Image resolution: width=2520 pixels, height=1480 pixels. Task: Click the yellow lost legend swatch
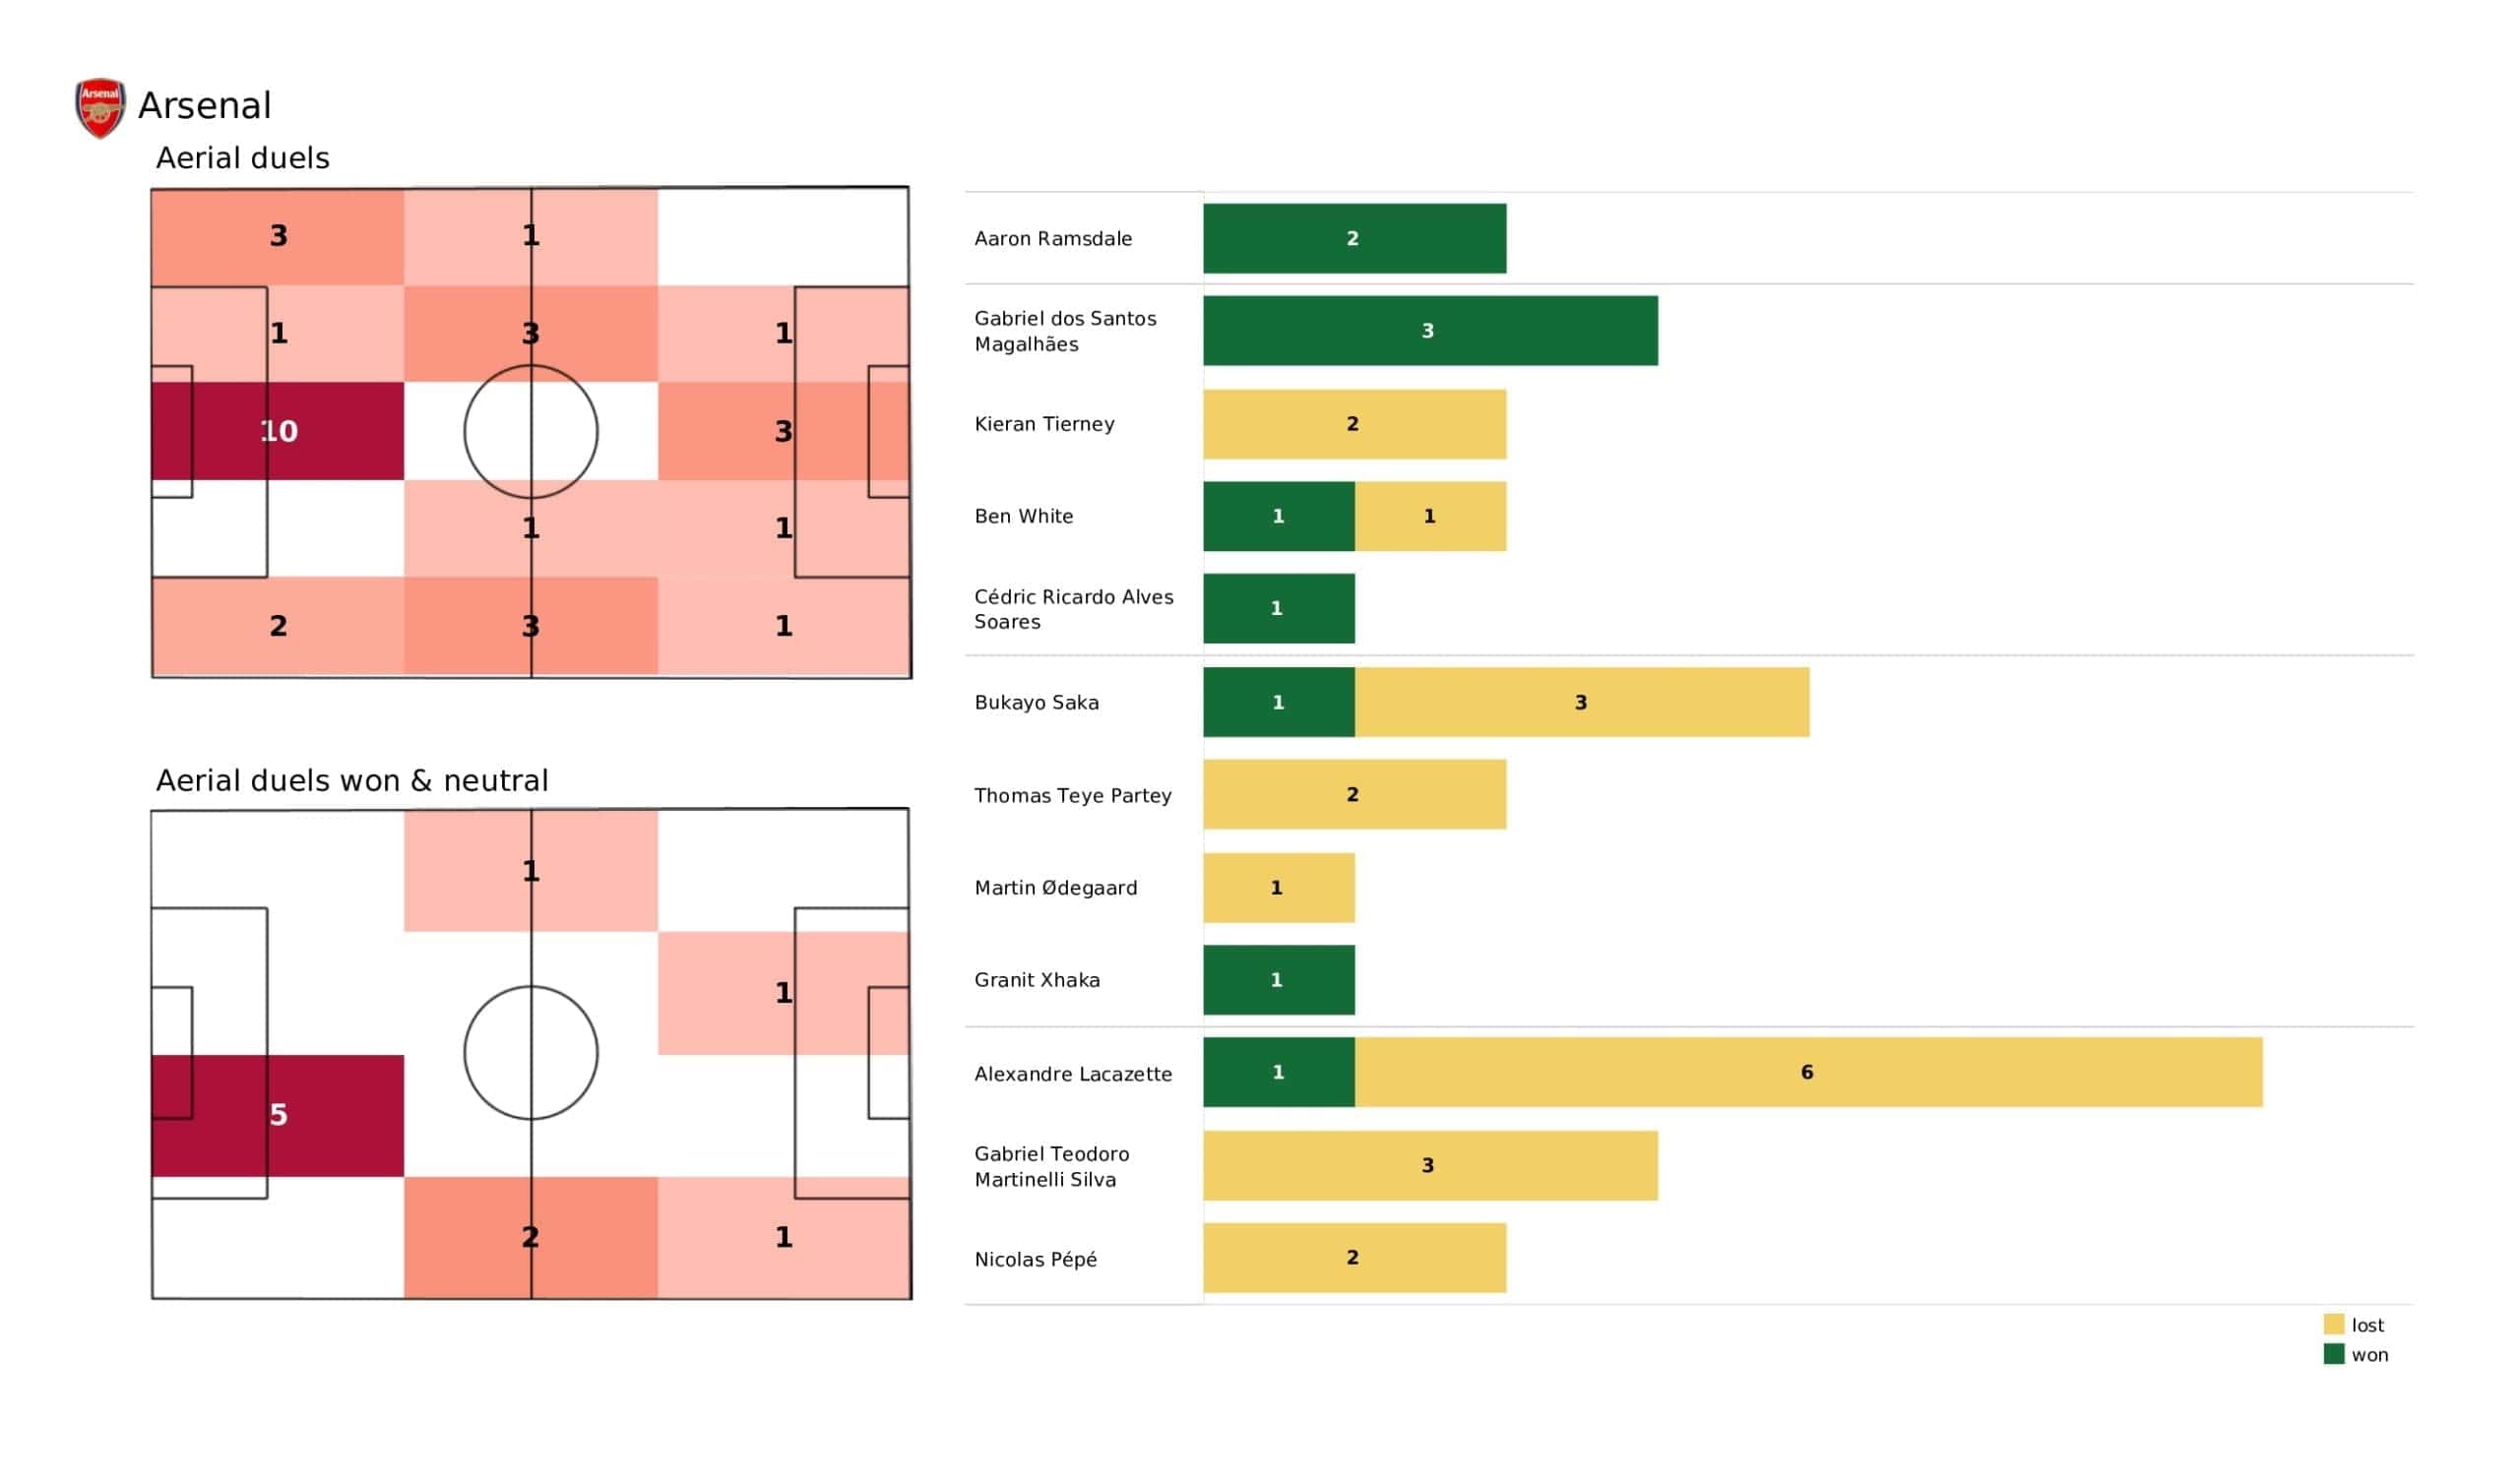pyautogui.click(x=2334, y=1324)
